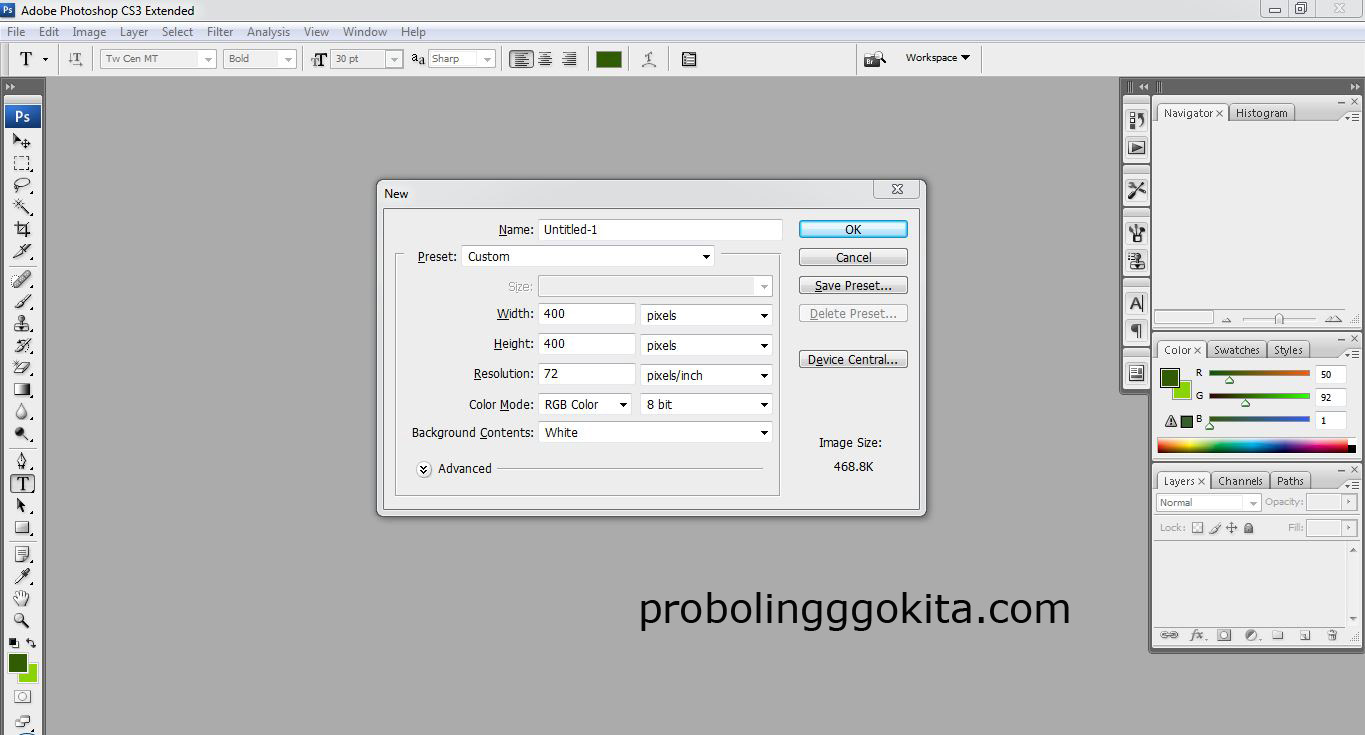The height and width of the screenshot is (735, 1365).
Task: Toggle Lock all in Layers panel
Action: tap(1248, 528)
